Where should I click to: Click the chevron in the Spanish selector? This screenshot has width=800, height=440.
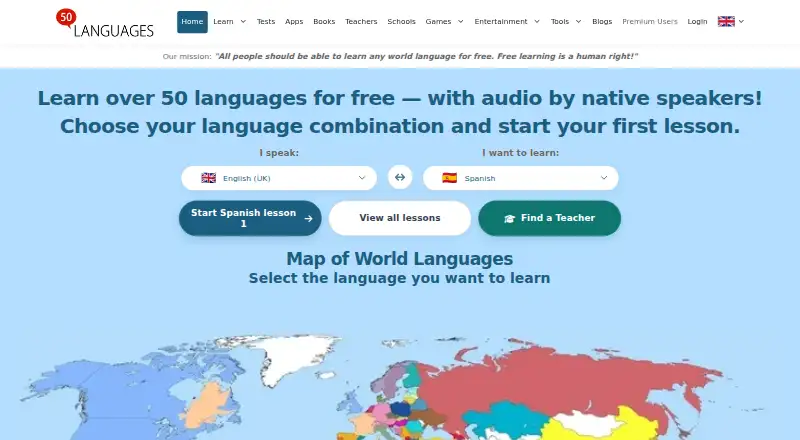604,178
